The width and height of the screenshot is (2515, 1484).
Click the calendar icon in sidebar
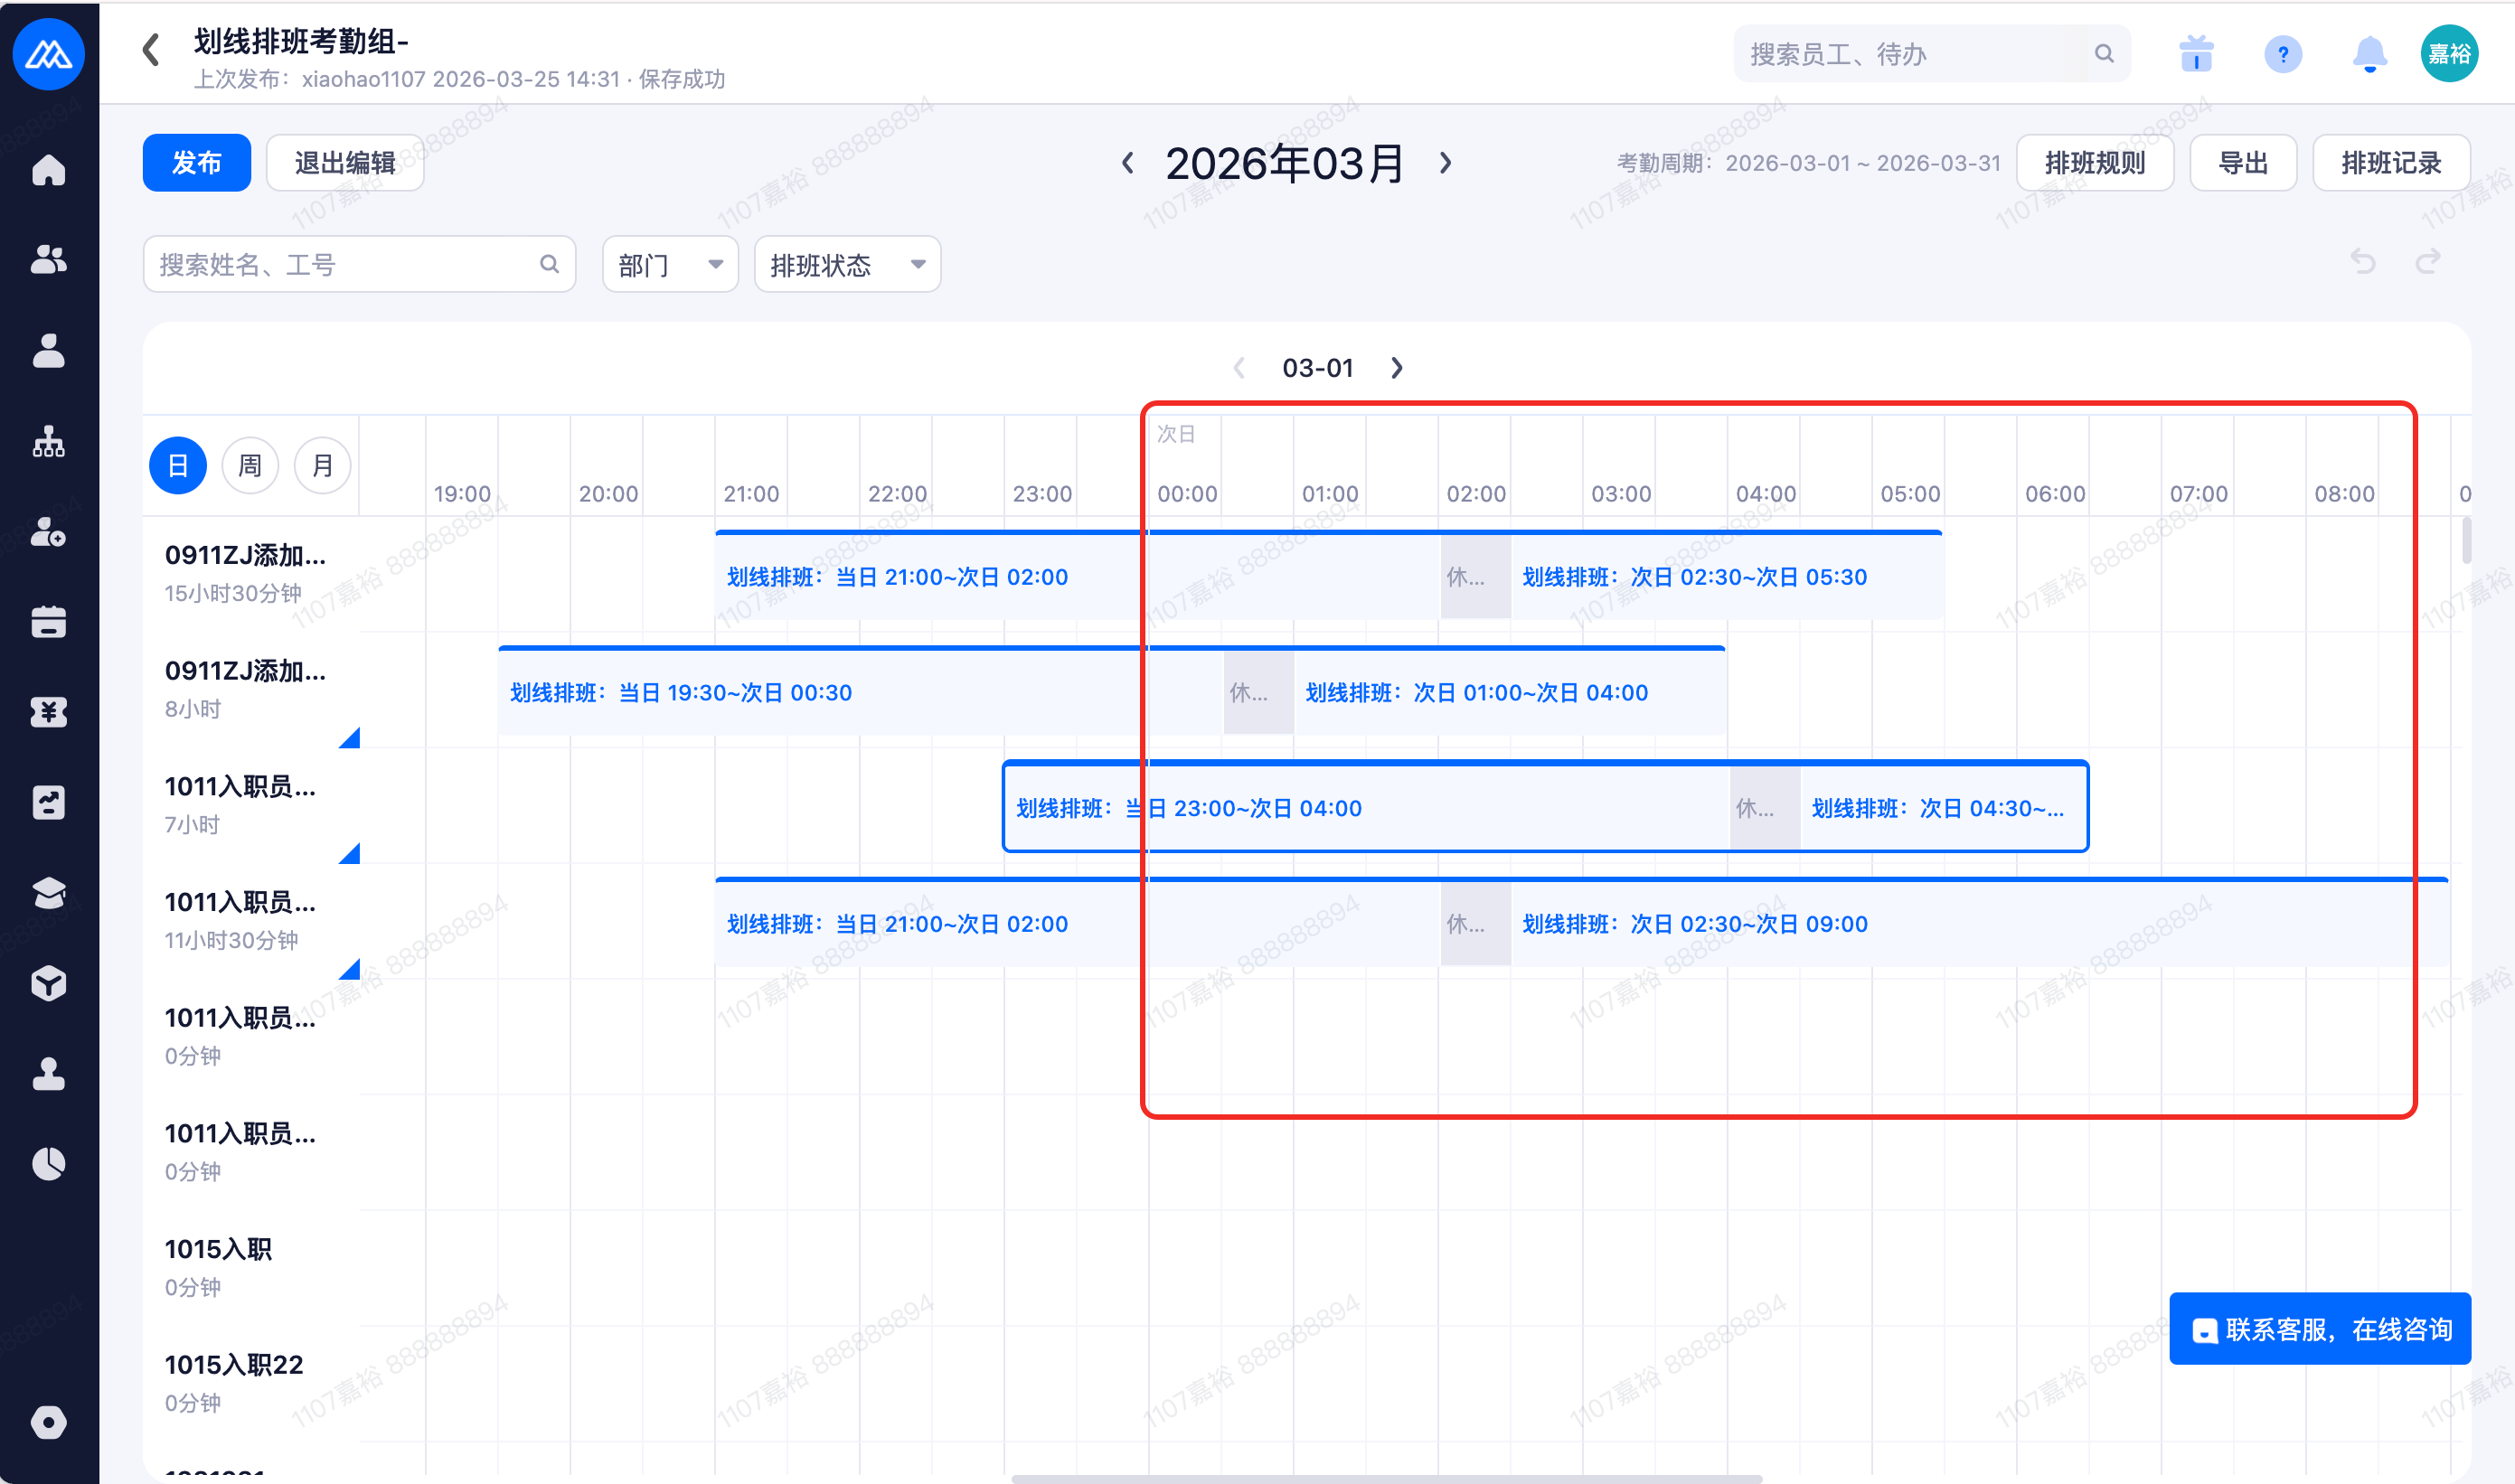(x=48, y=622)
